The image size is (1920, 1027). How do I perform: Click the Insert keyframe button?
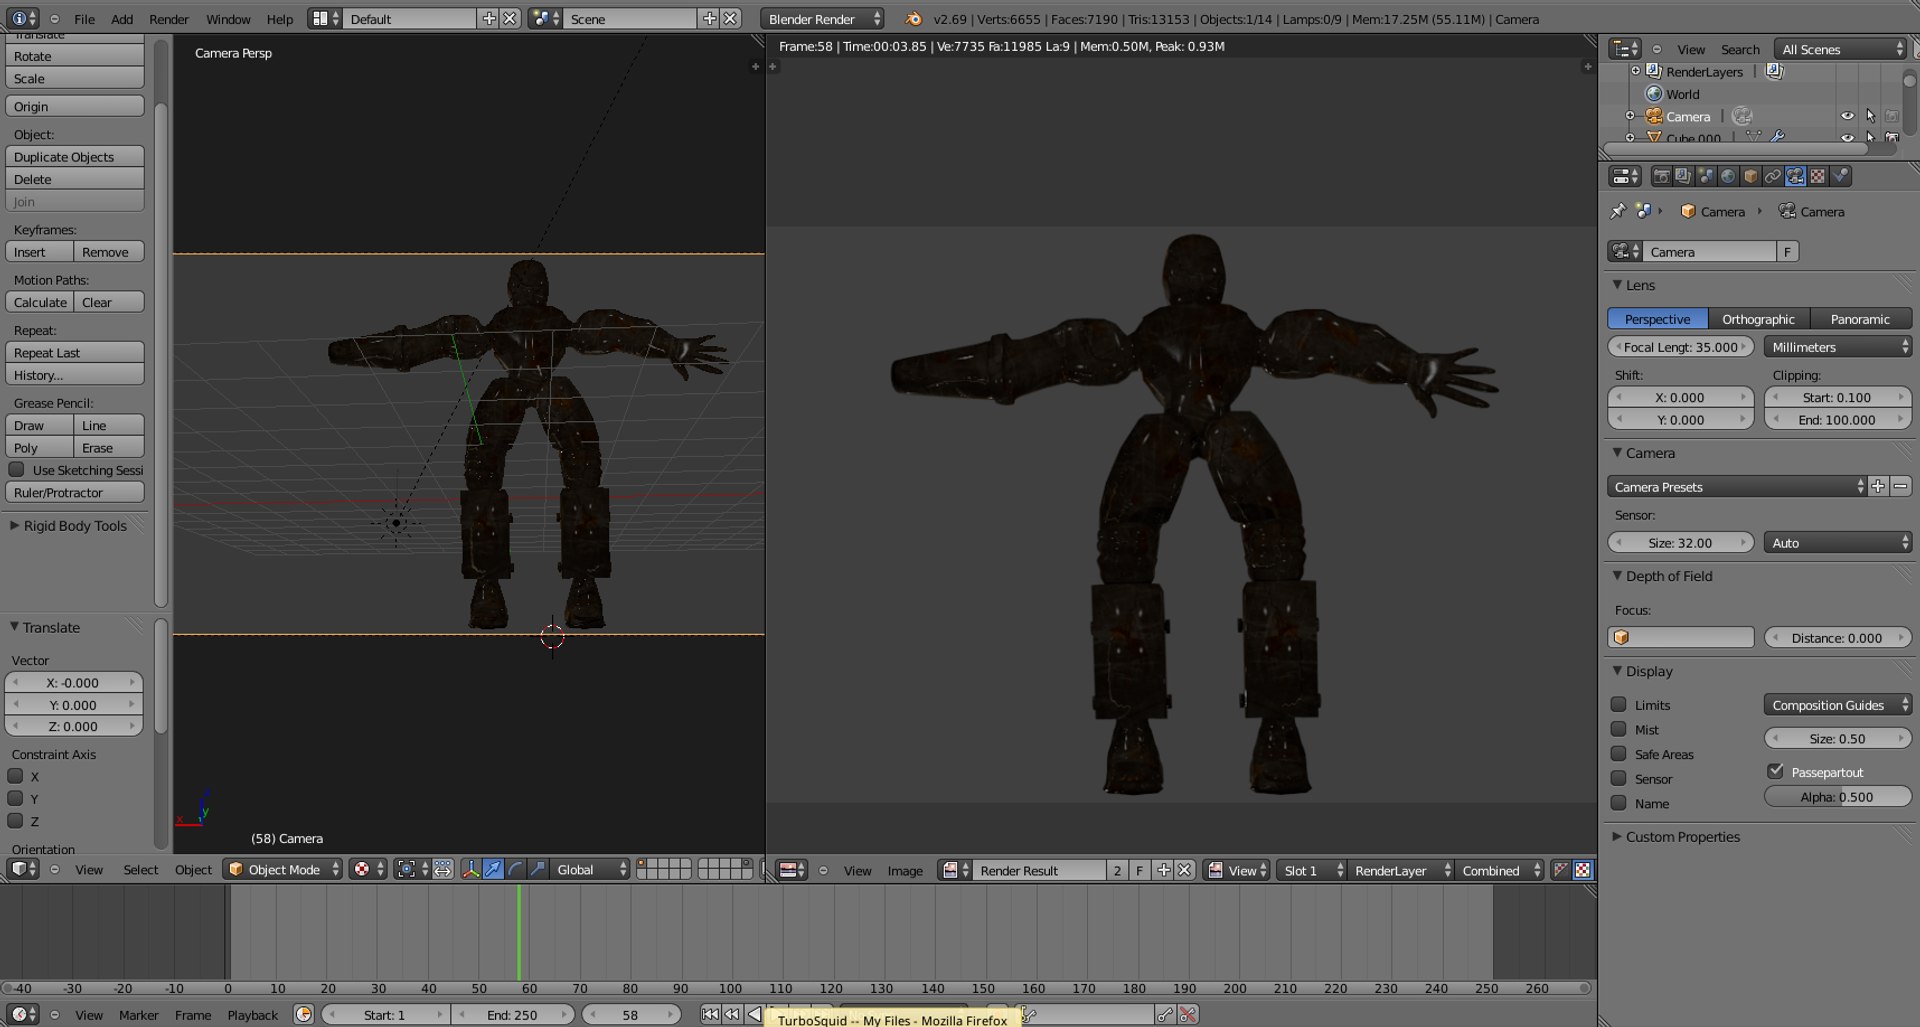[x=39, y=252]
